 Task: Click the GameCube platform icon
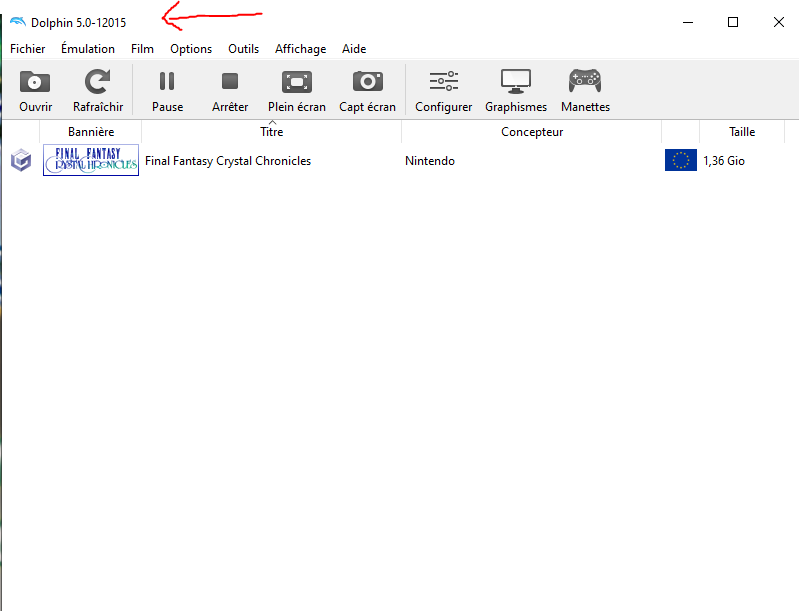pyautogui.click(x=21, y=161)
